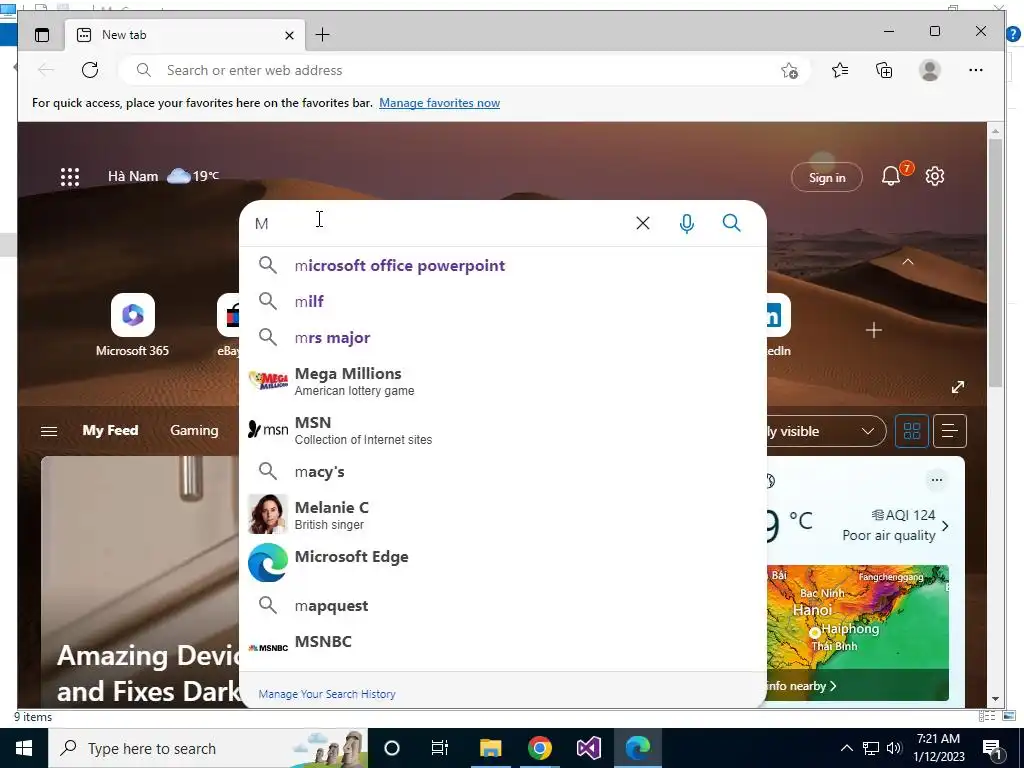The height and width of the screenshot is (768, 1024).
Task: Open the Collections icon
Action: click(x=884, y=70)
